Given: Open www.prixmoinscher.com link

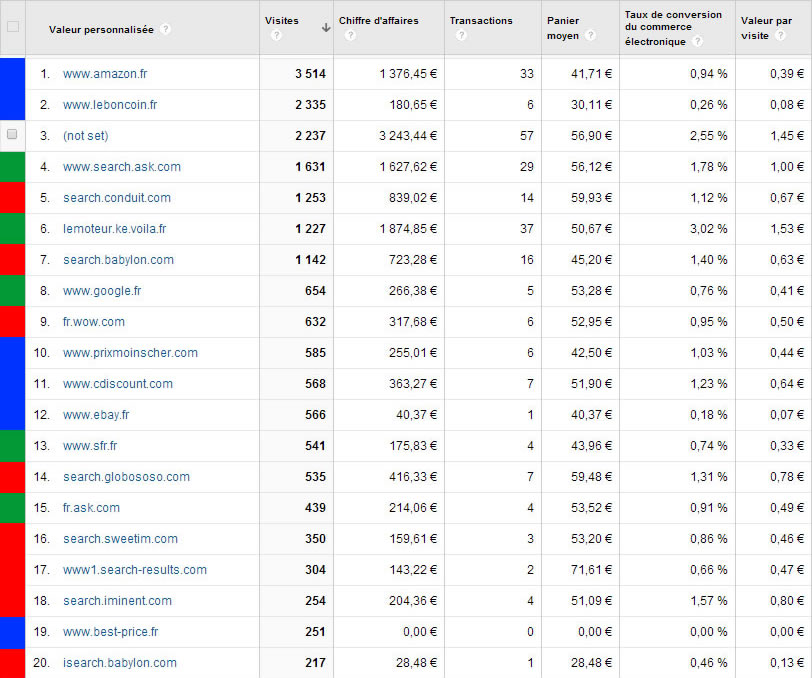Looking at the screenshot, I should click(x=130, y=353).
